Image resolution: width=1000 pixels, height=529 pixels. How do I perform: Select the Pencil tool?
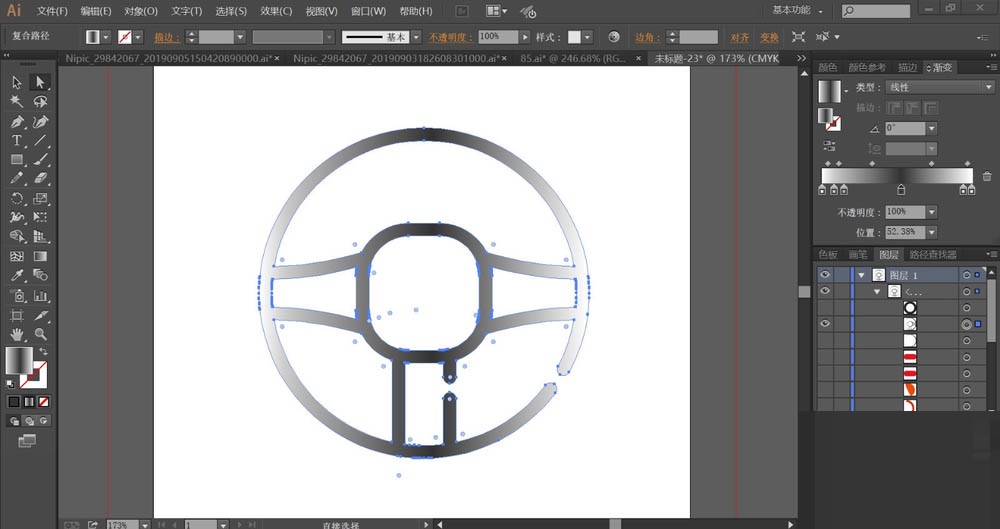(17, 179)
